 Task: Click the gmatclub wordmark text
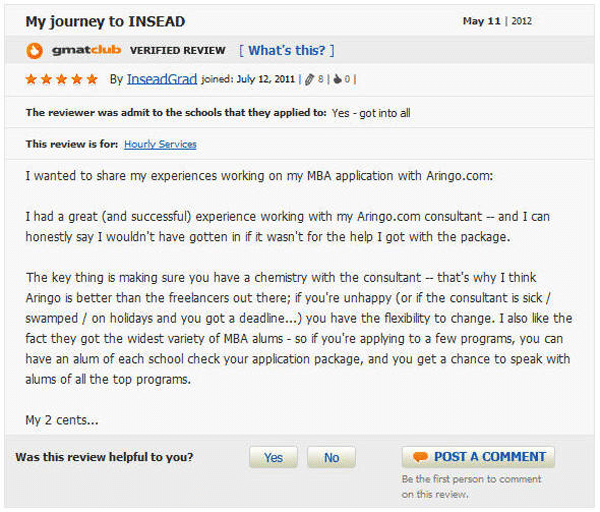click(84, 50)
